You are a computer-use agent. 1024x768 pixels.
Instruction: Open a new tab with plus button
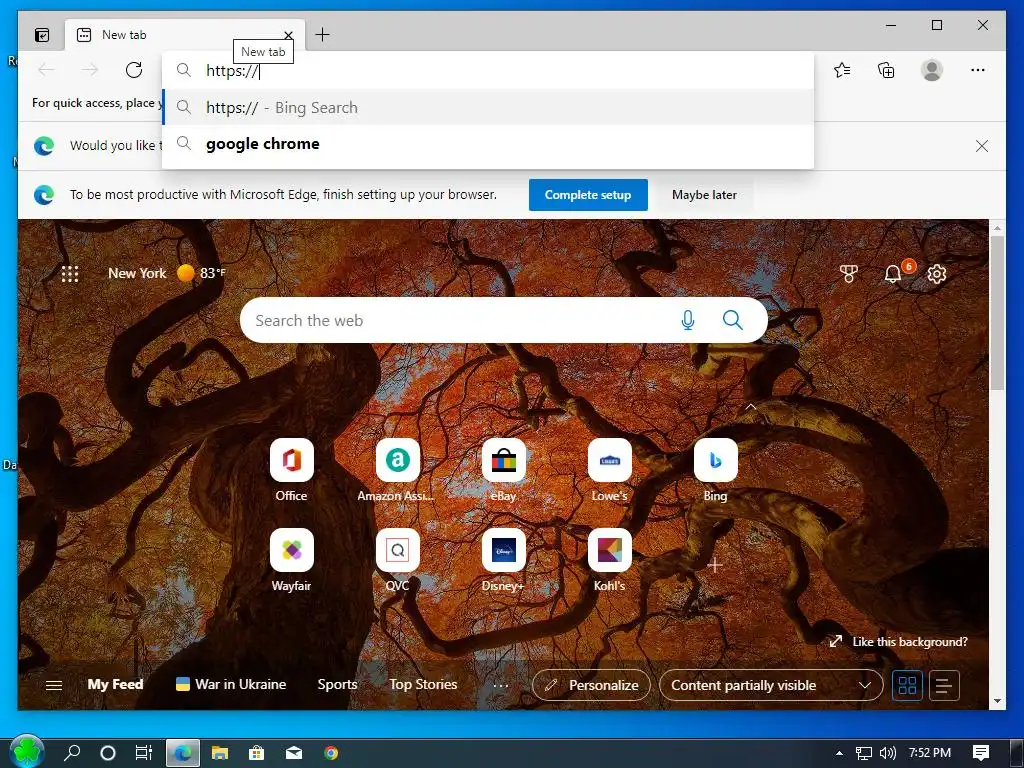tap(323, 35)
